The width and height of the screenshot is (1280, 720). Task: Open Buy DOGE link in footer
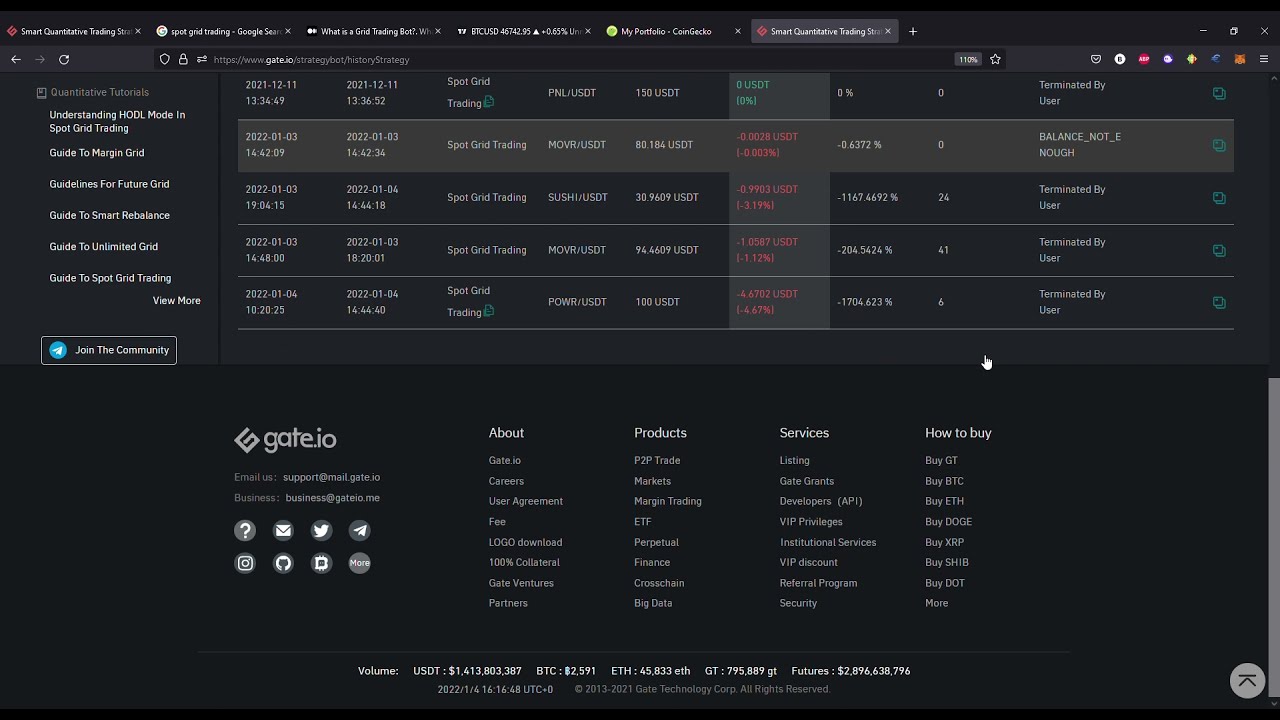[x=949, y=521]
